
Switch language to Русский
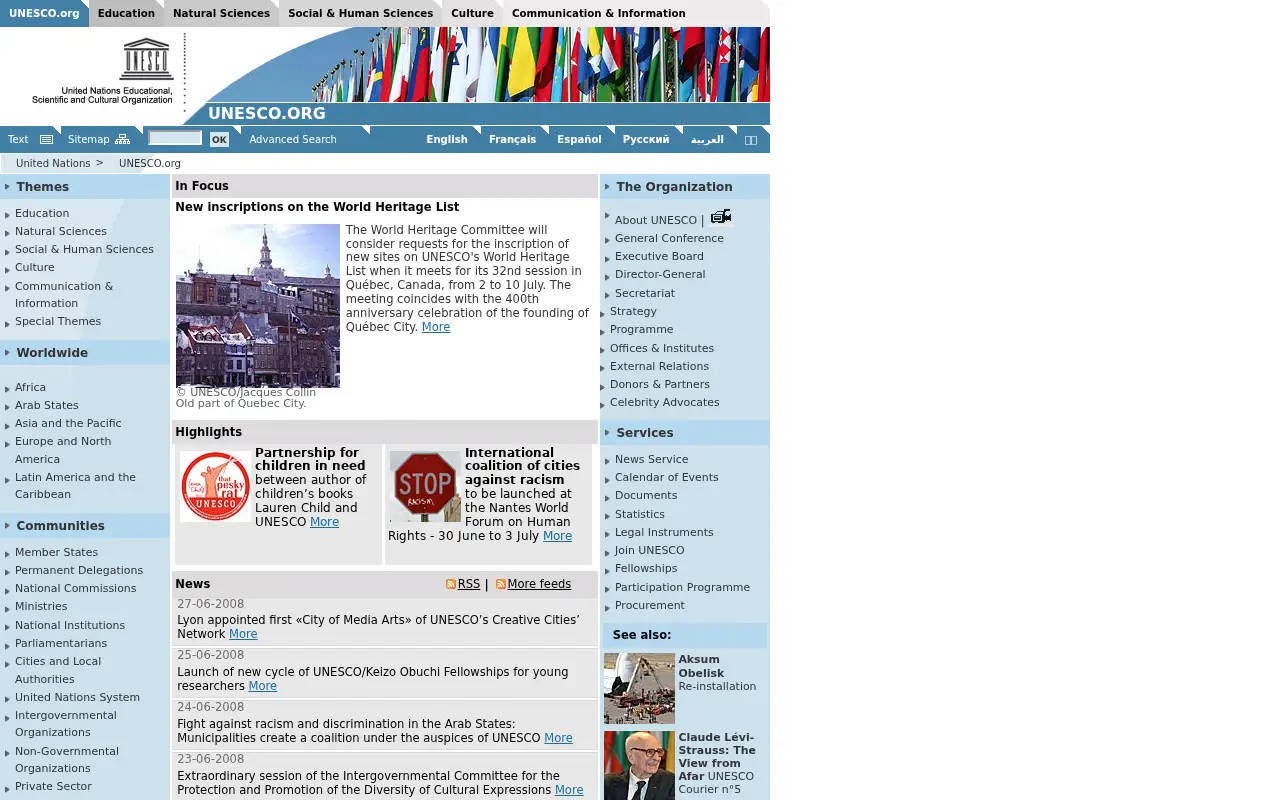[646, 139]
